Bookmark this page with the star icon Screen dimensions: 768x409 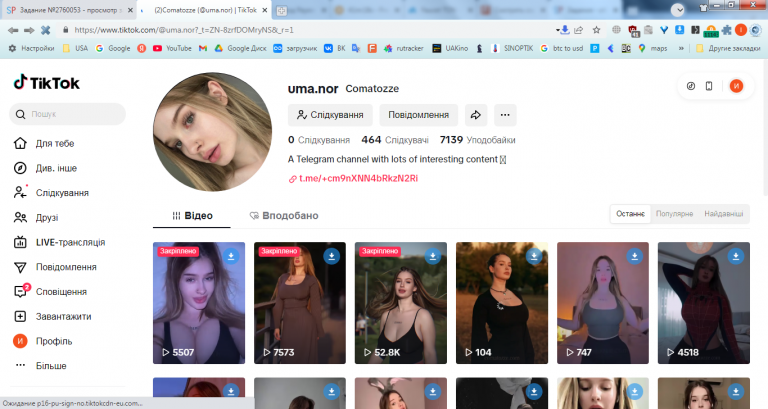tap(596, 30)
